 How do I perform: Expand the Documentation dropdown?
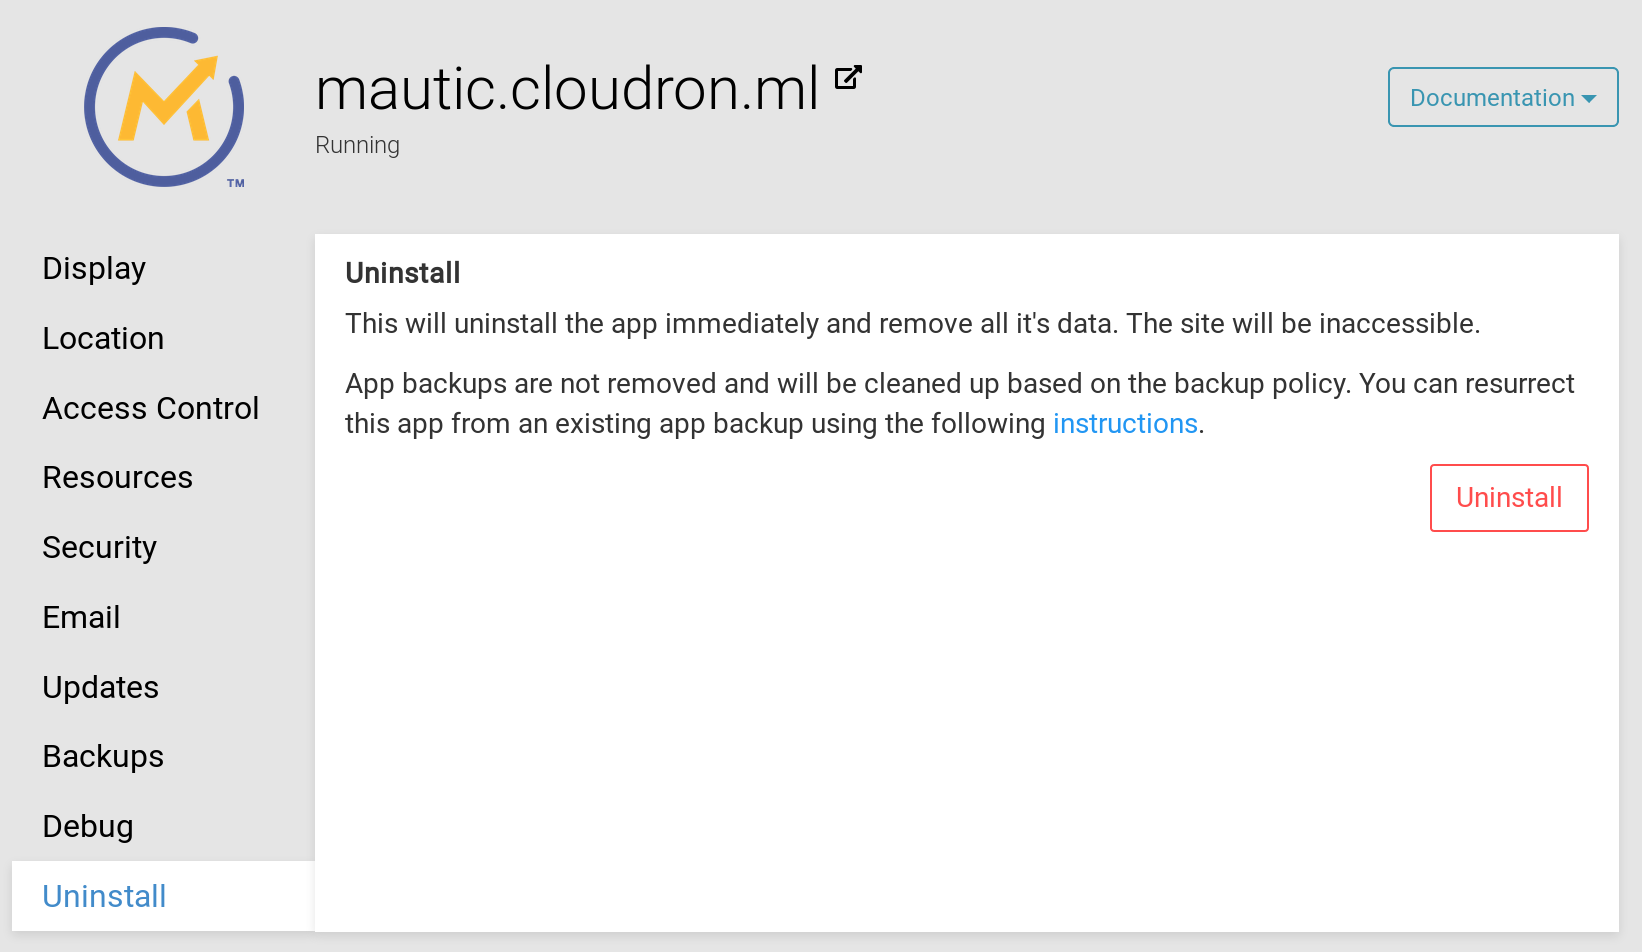tap(1502, 97)
